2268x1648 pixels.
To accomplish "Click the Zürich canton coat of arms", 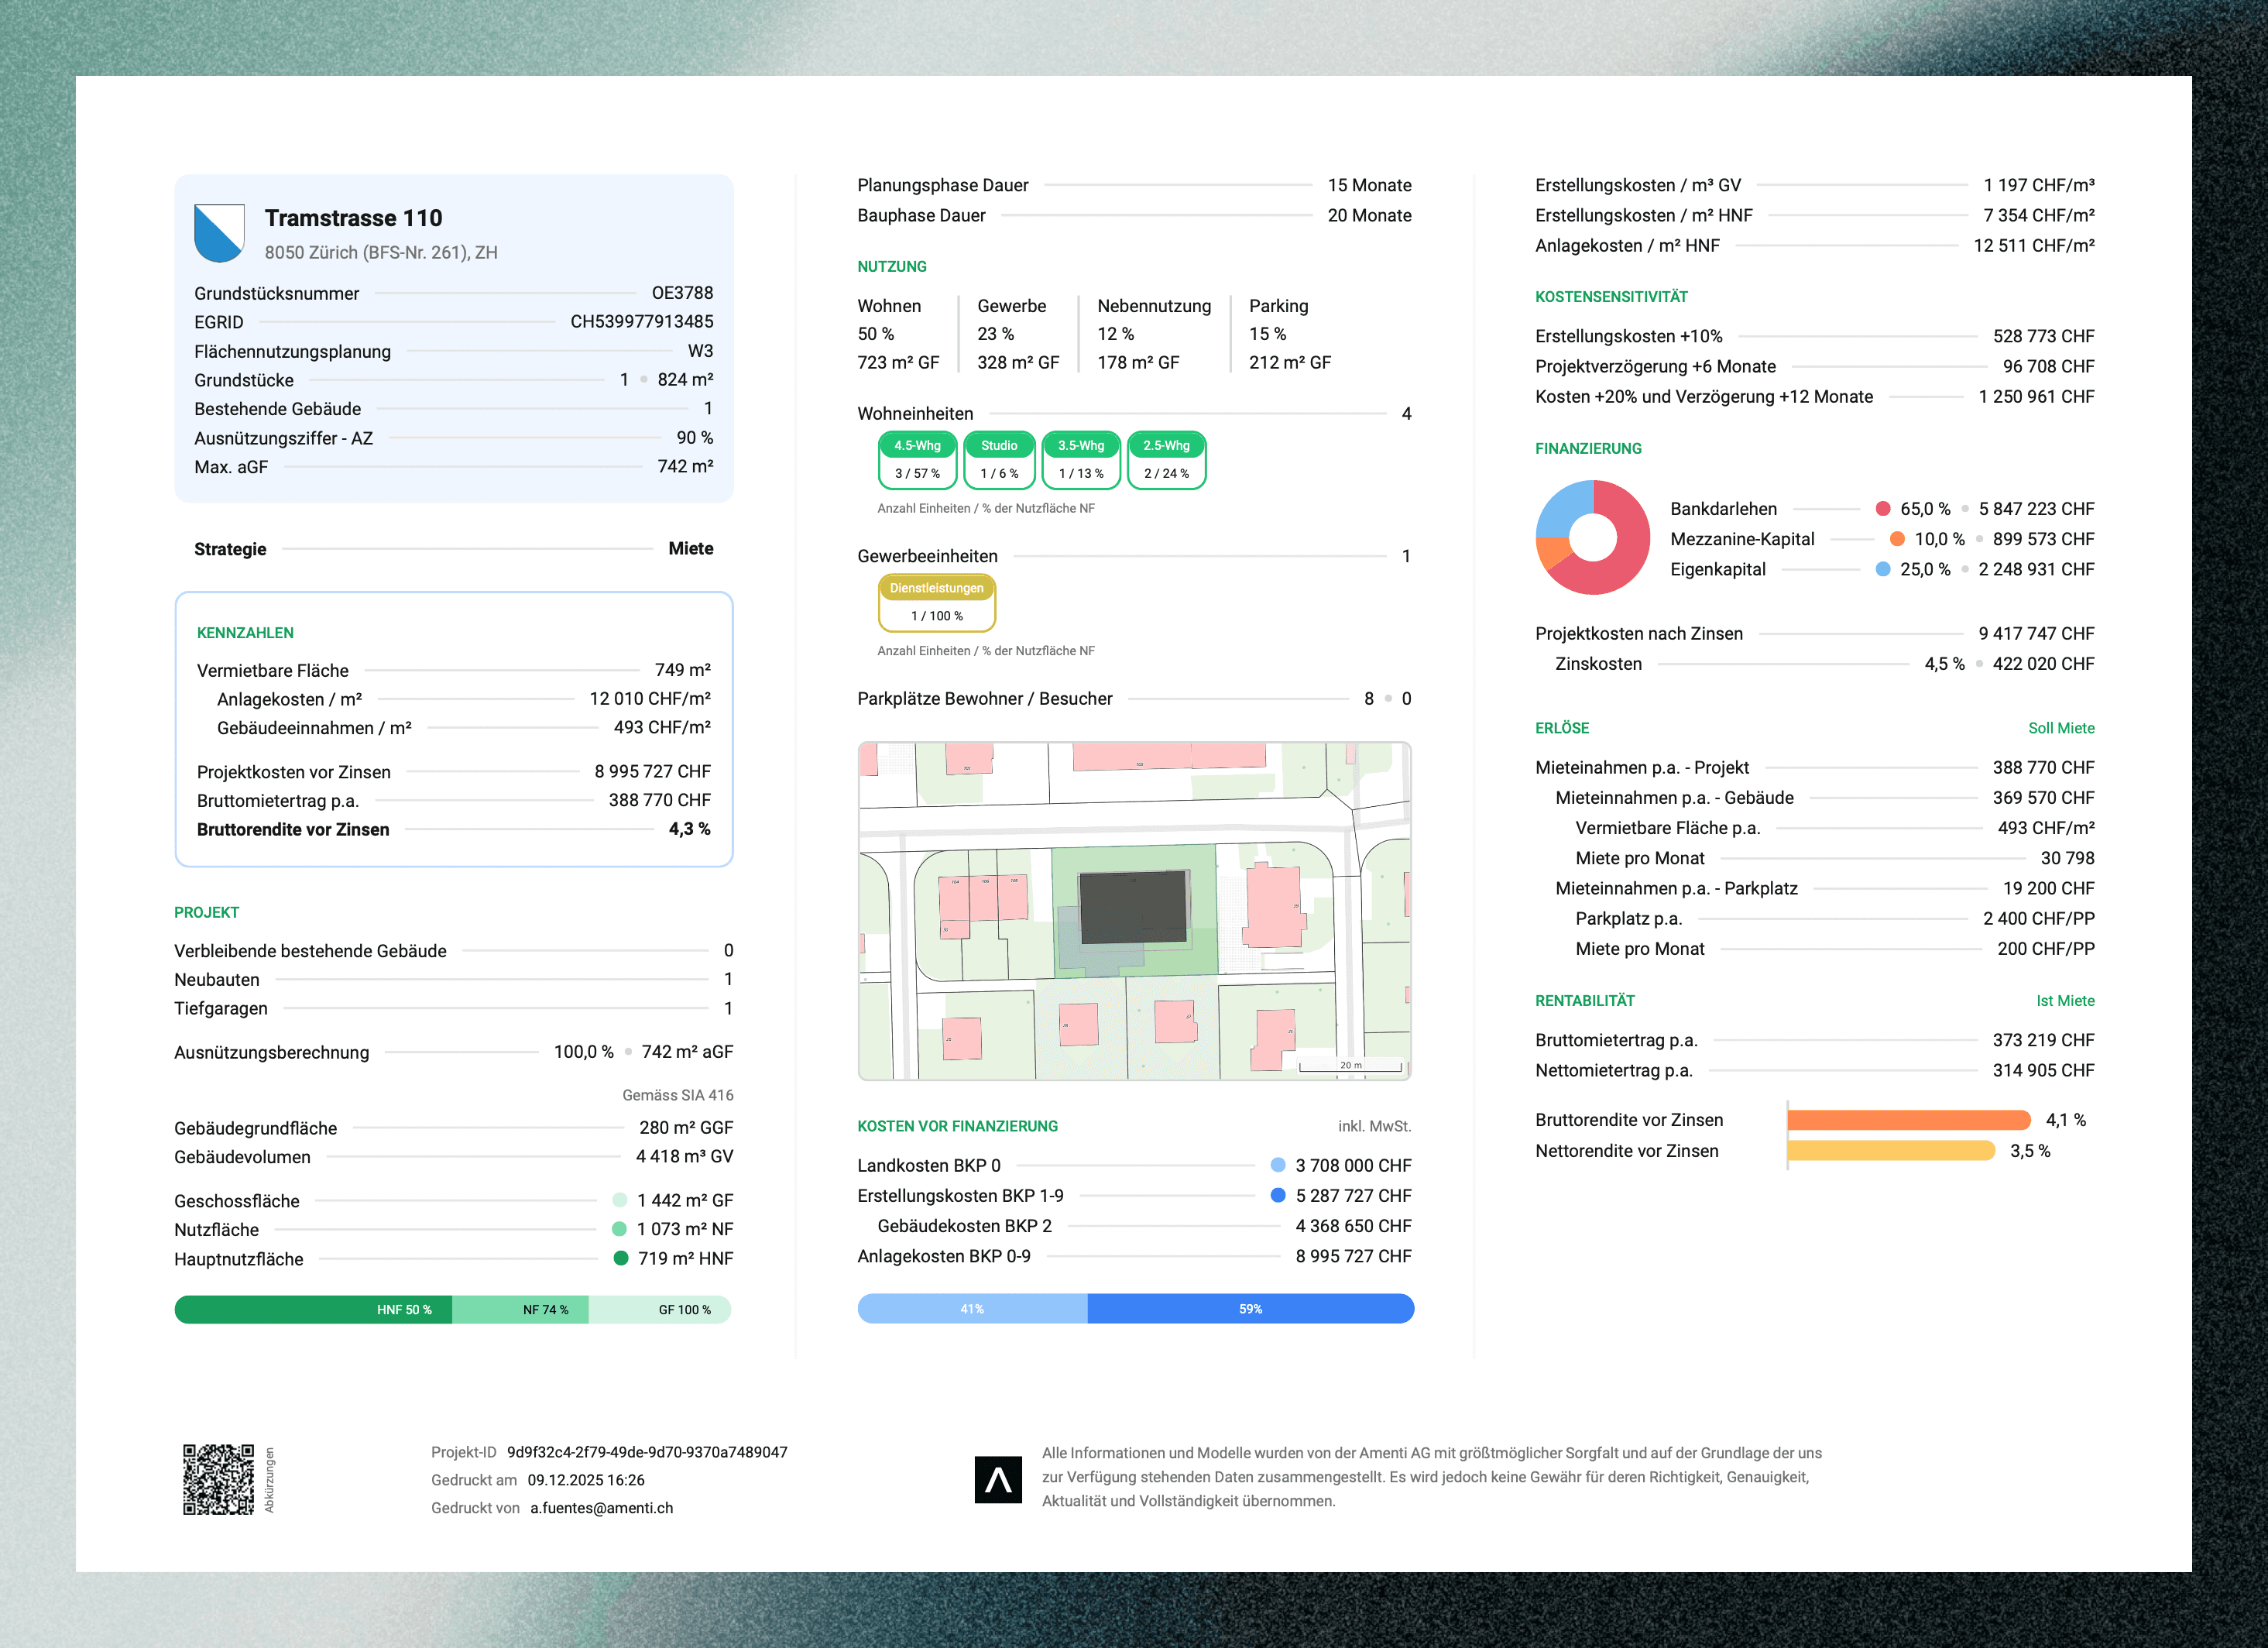I will [x=219, y=233].
